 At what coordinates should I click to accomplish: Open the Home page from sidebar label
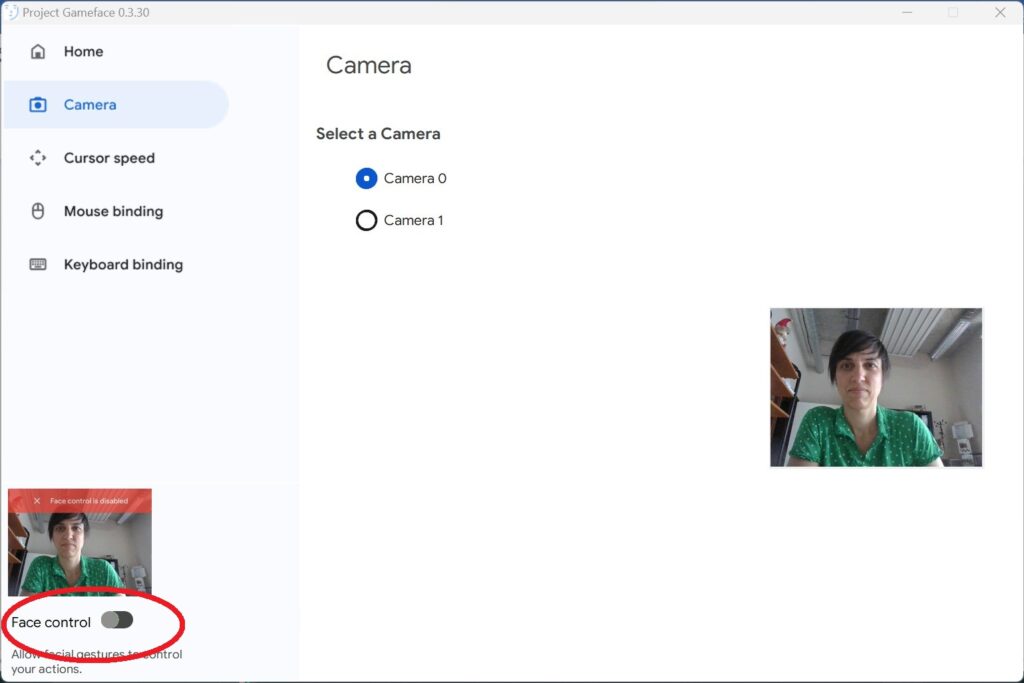tap(83, 52)
